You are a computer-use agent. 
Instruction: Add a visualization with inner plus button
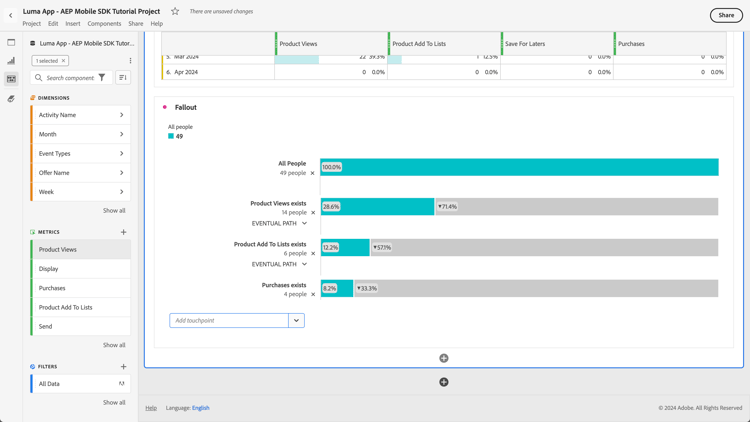444,358
